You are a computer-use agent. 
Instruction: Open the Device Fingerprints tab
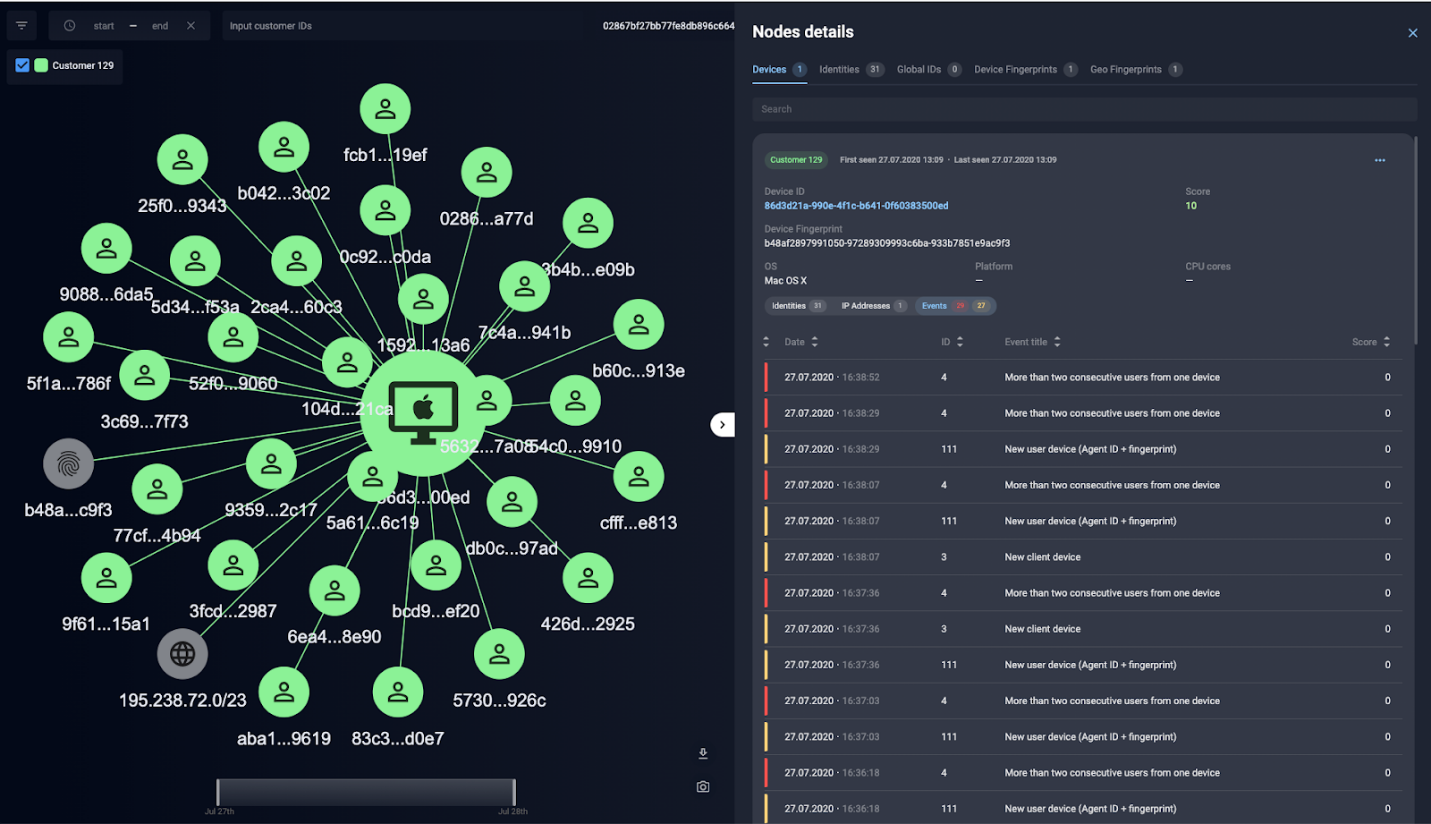click(x=1026, y=70)
